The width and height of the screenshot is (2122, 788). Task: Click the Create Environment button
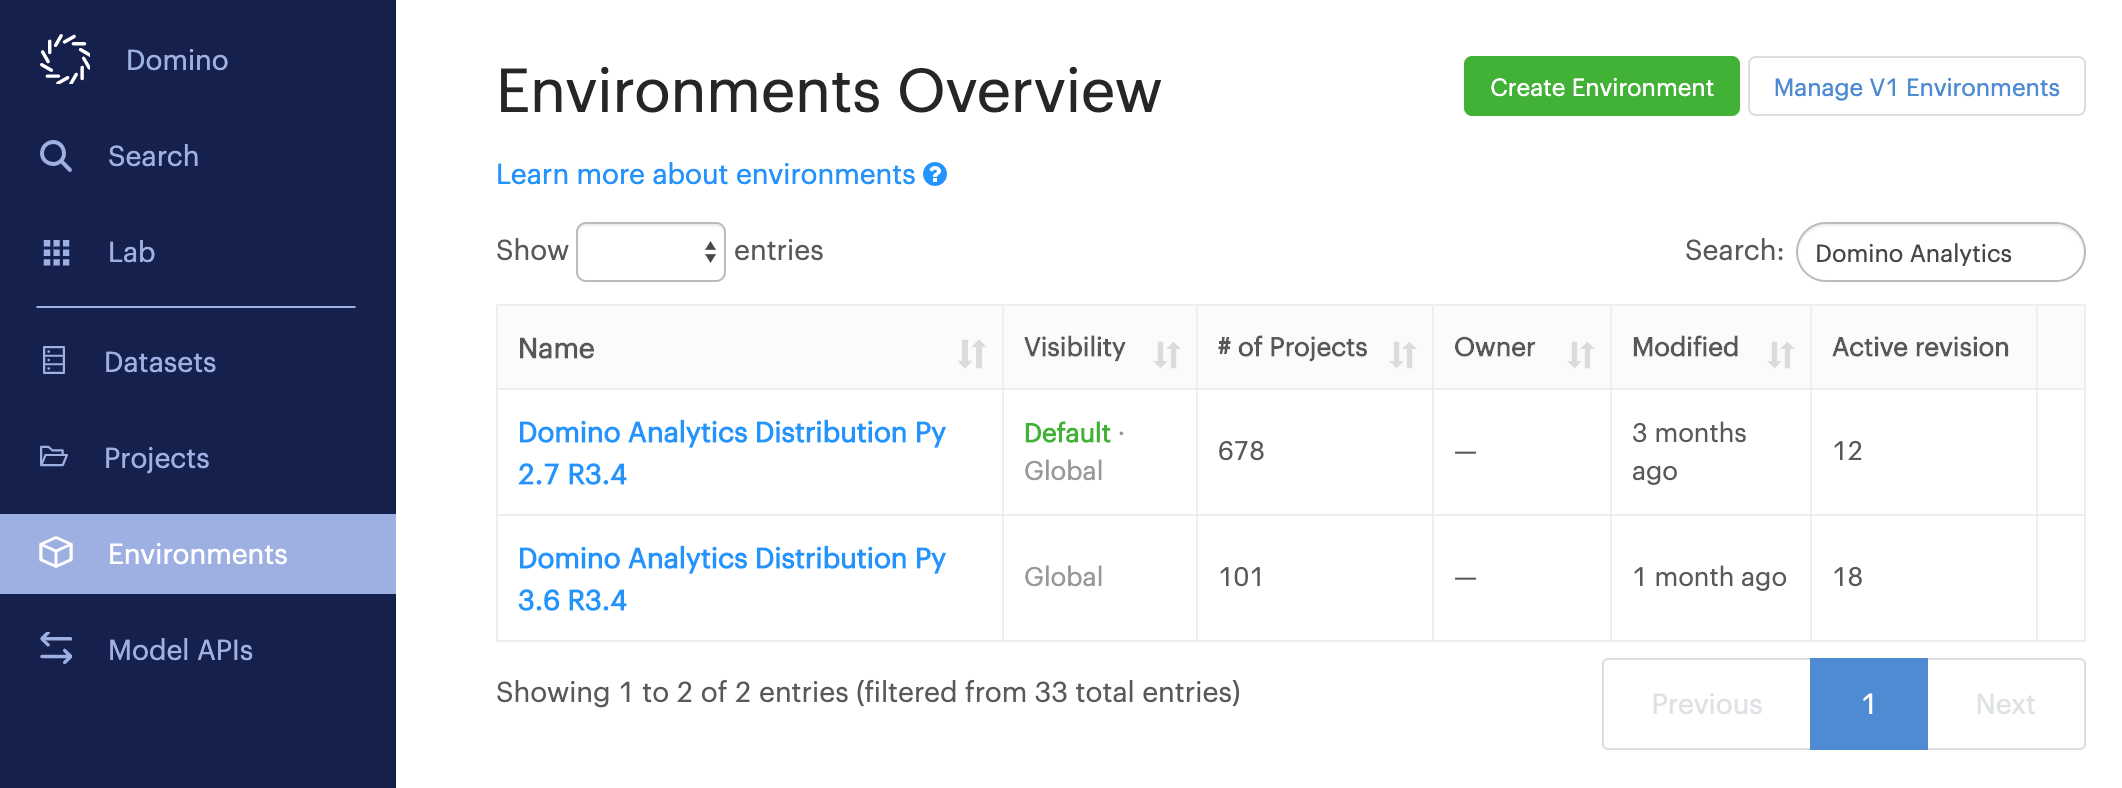pyautogui.click(x=1601, y=87)
